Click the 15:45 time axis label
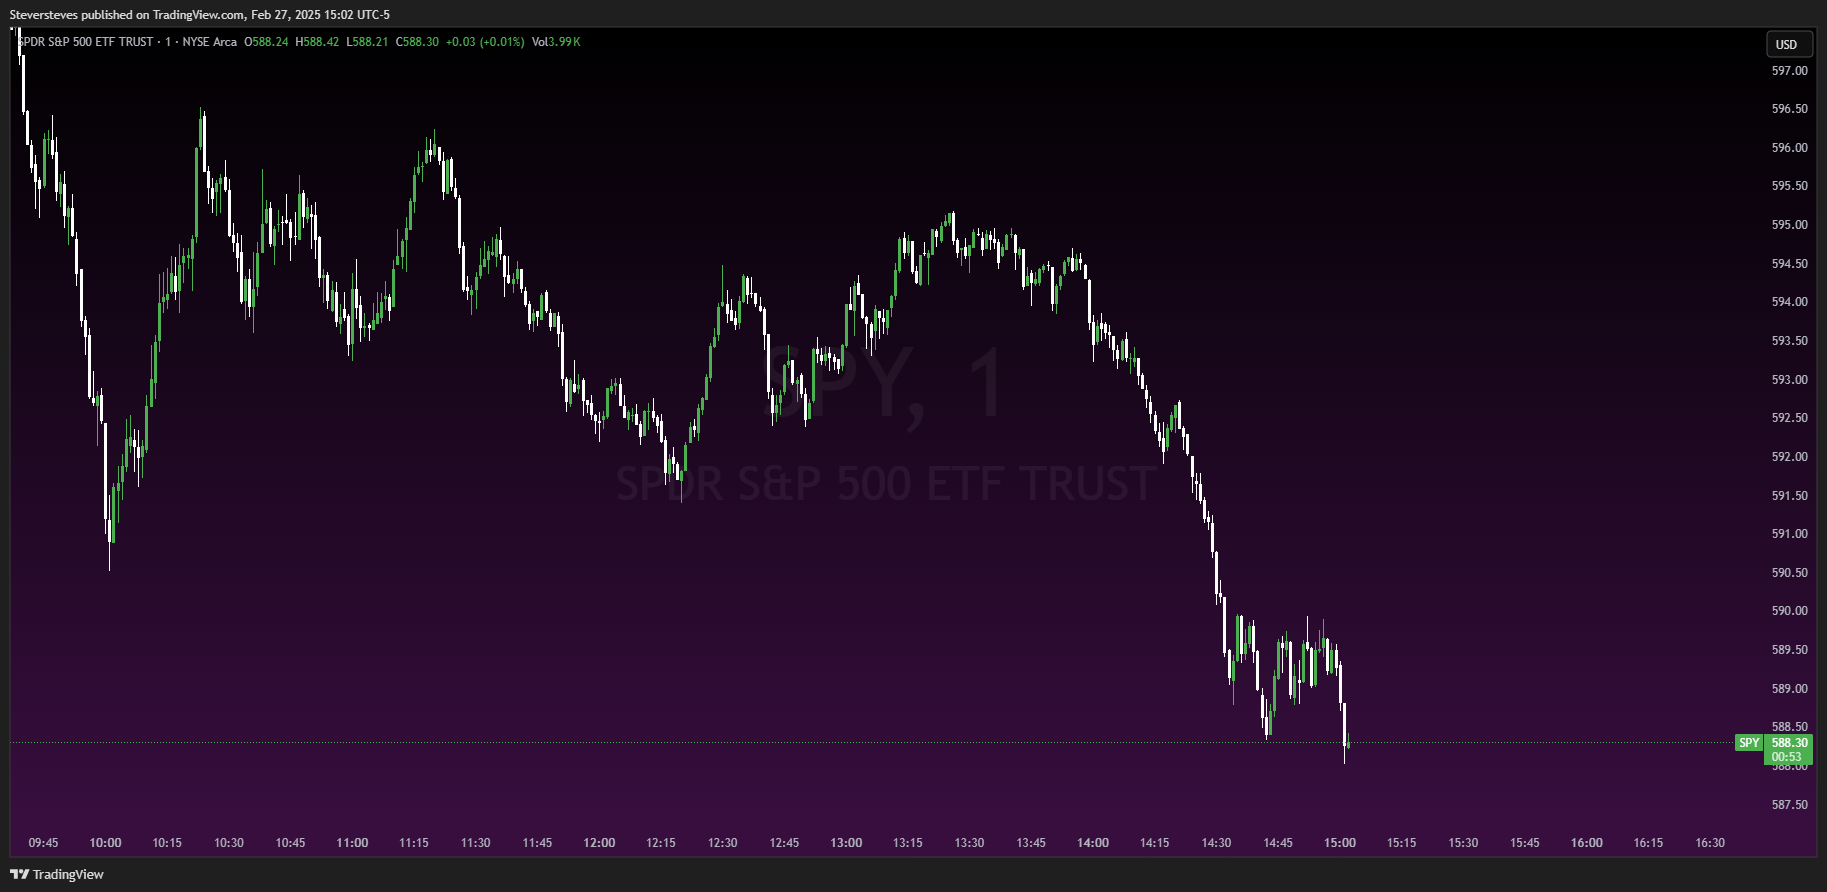The width and height of the screenshot is (1827, 892). (x=1525, y=843)
